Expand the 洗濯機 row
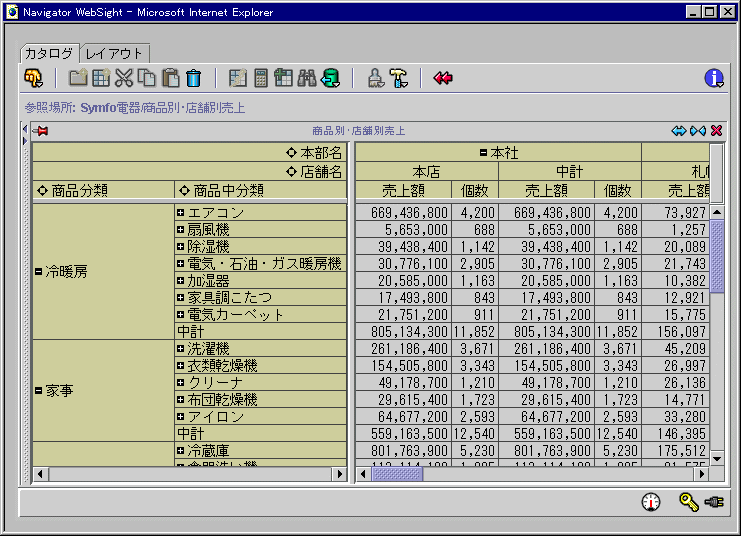 [x=181, y=349]
